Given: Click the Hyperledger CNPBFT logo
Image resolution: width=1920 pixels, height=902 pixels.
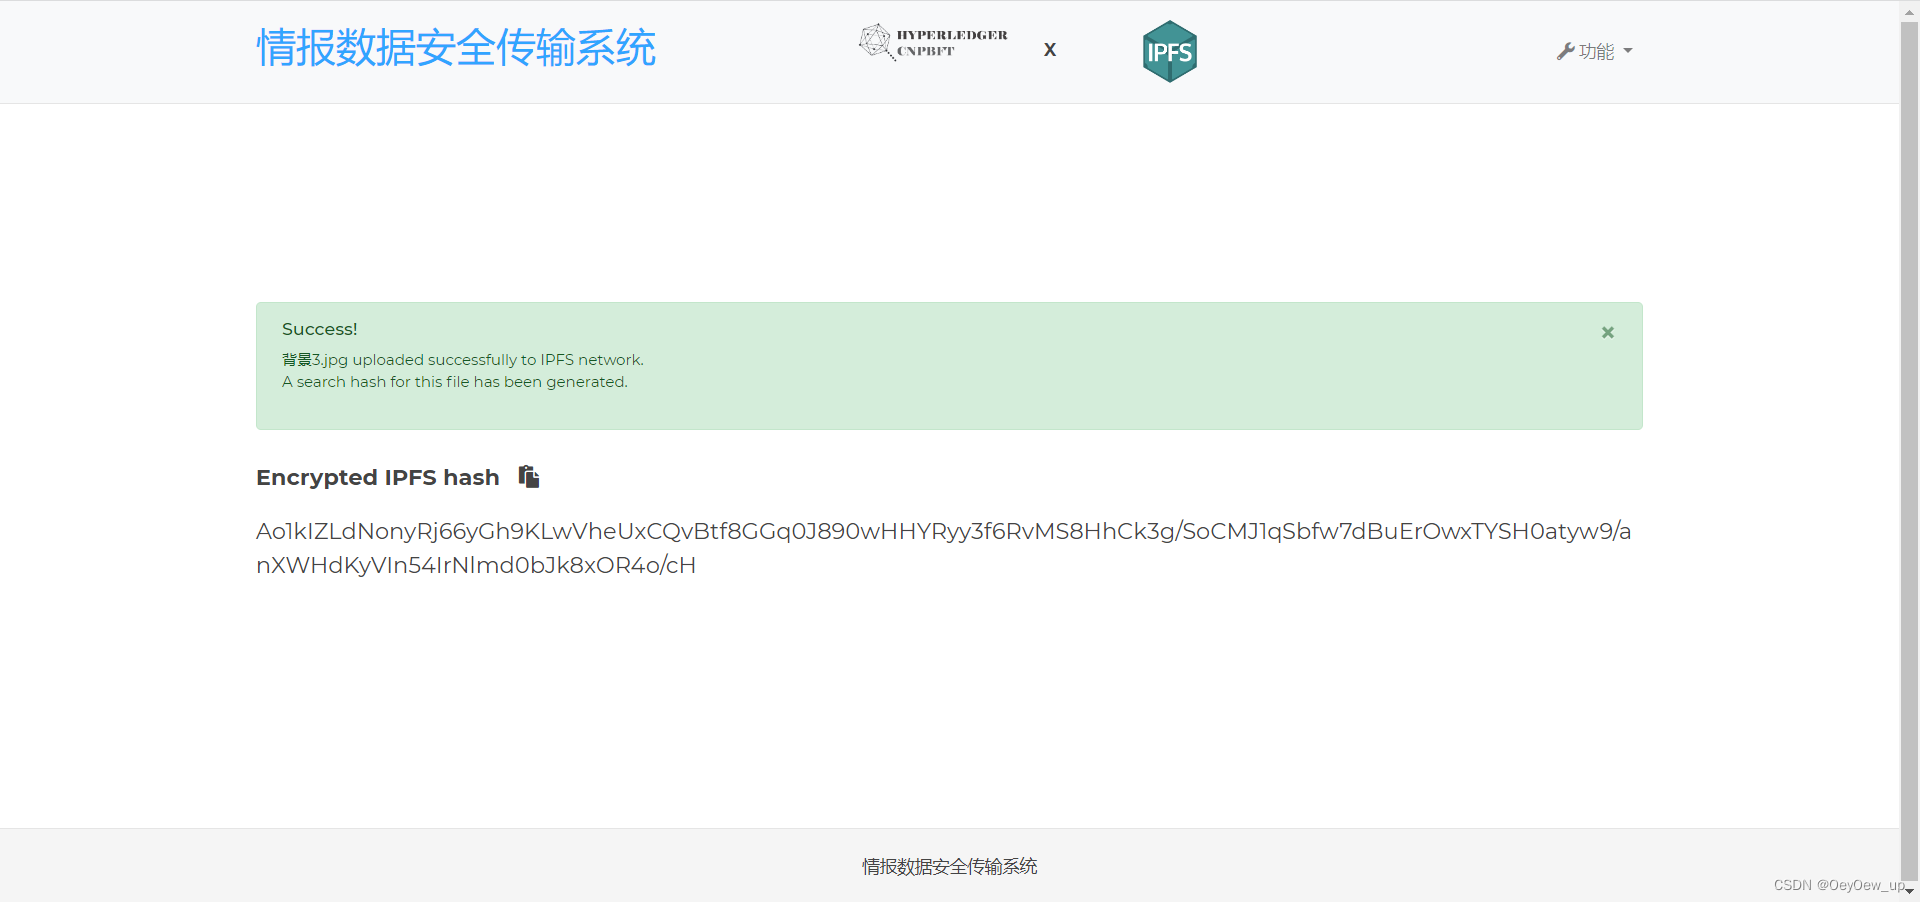Looking at the screenshot, I should pos(933,42).
